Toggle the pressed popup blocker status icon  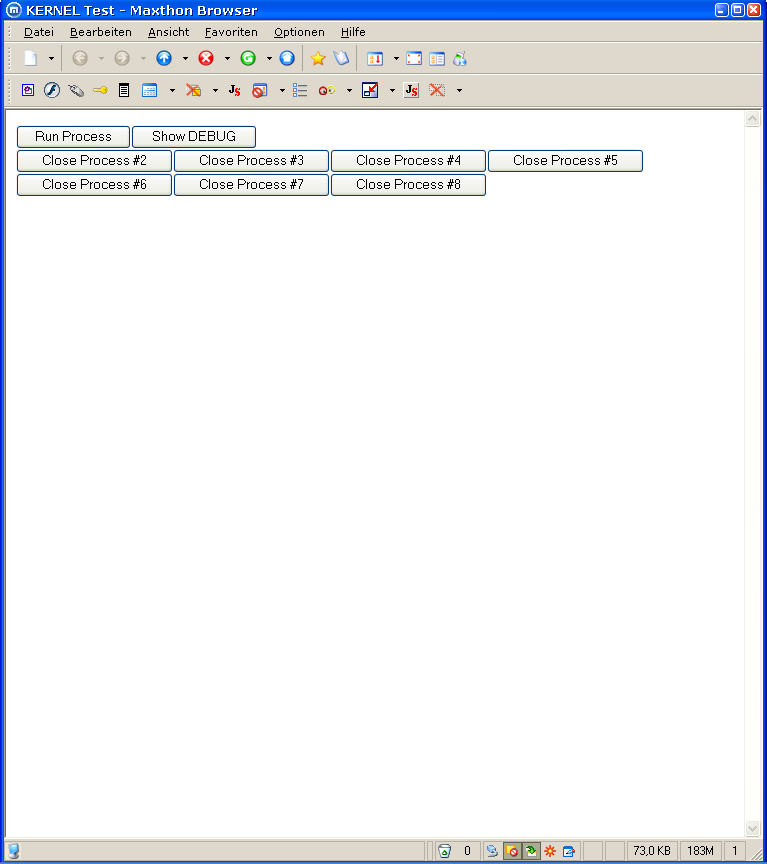[x=512, y=851]
